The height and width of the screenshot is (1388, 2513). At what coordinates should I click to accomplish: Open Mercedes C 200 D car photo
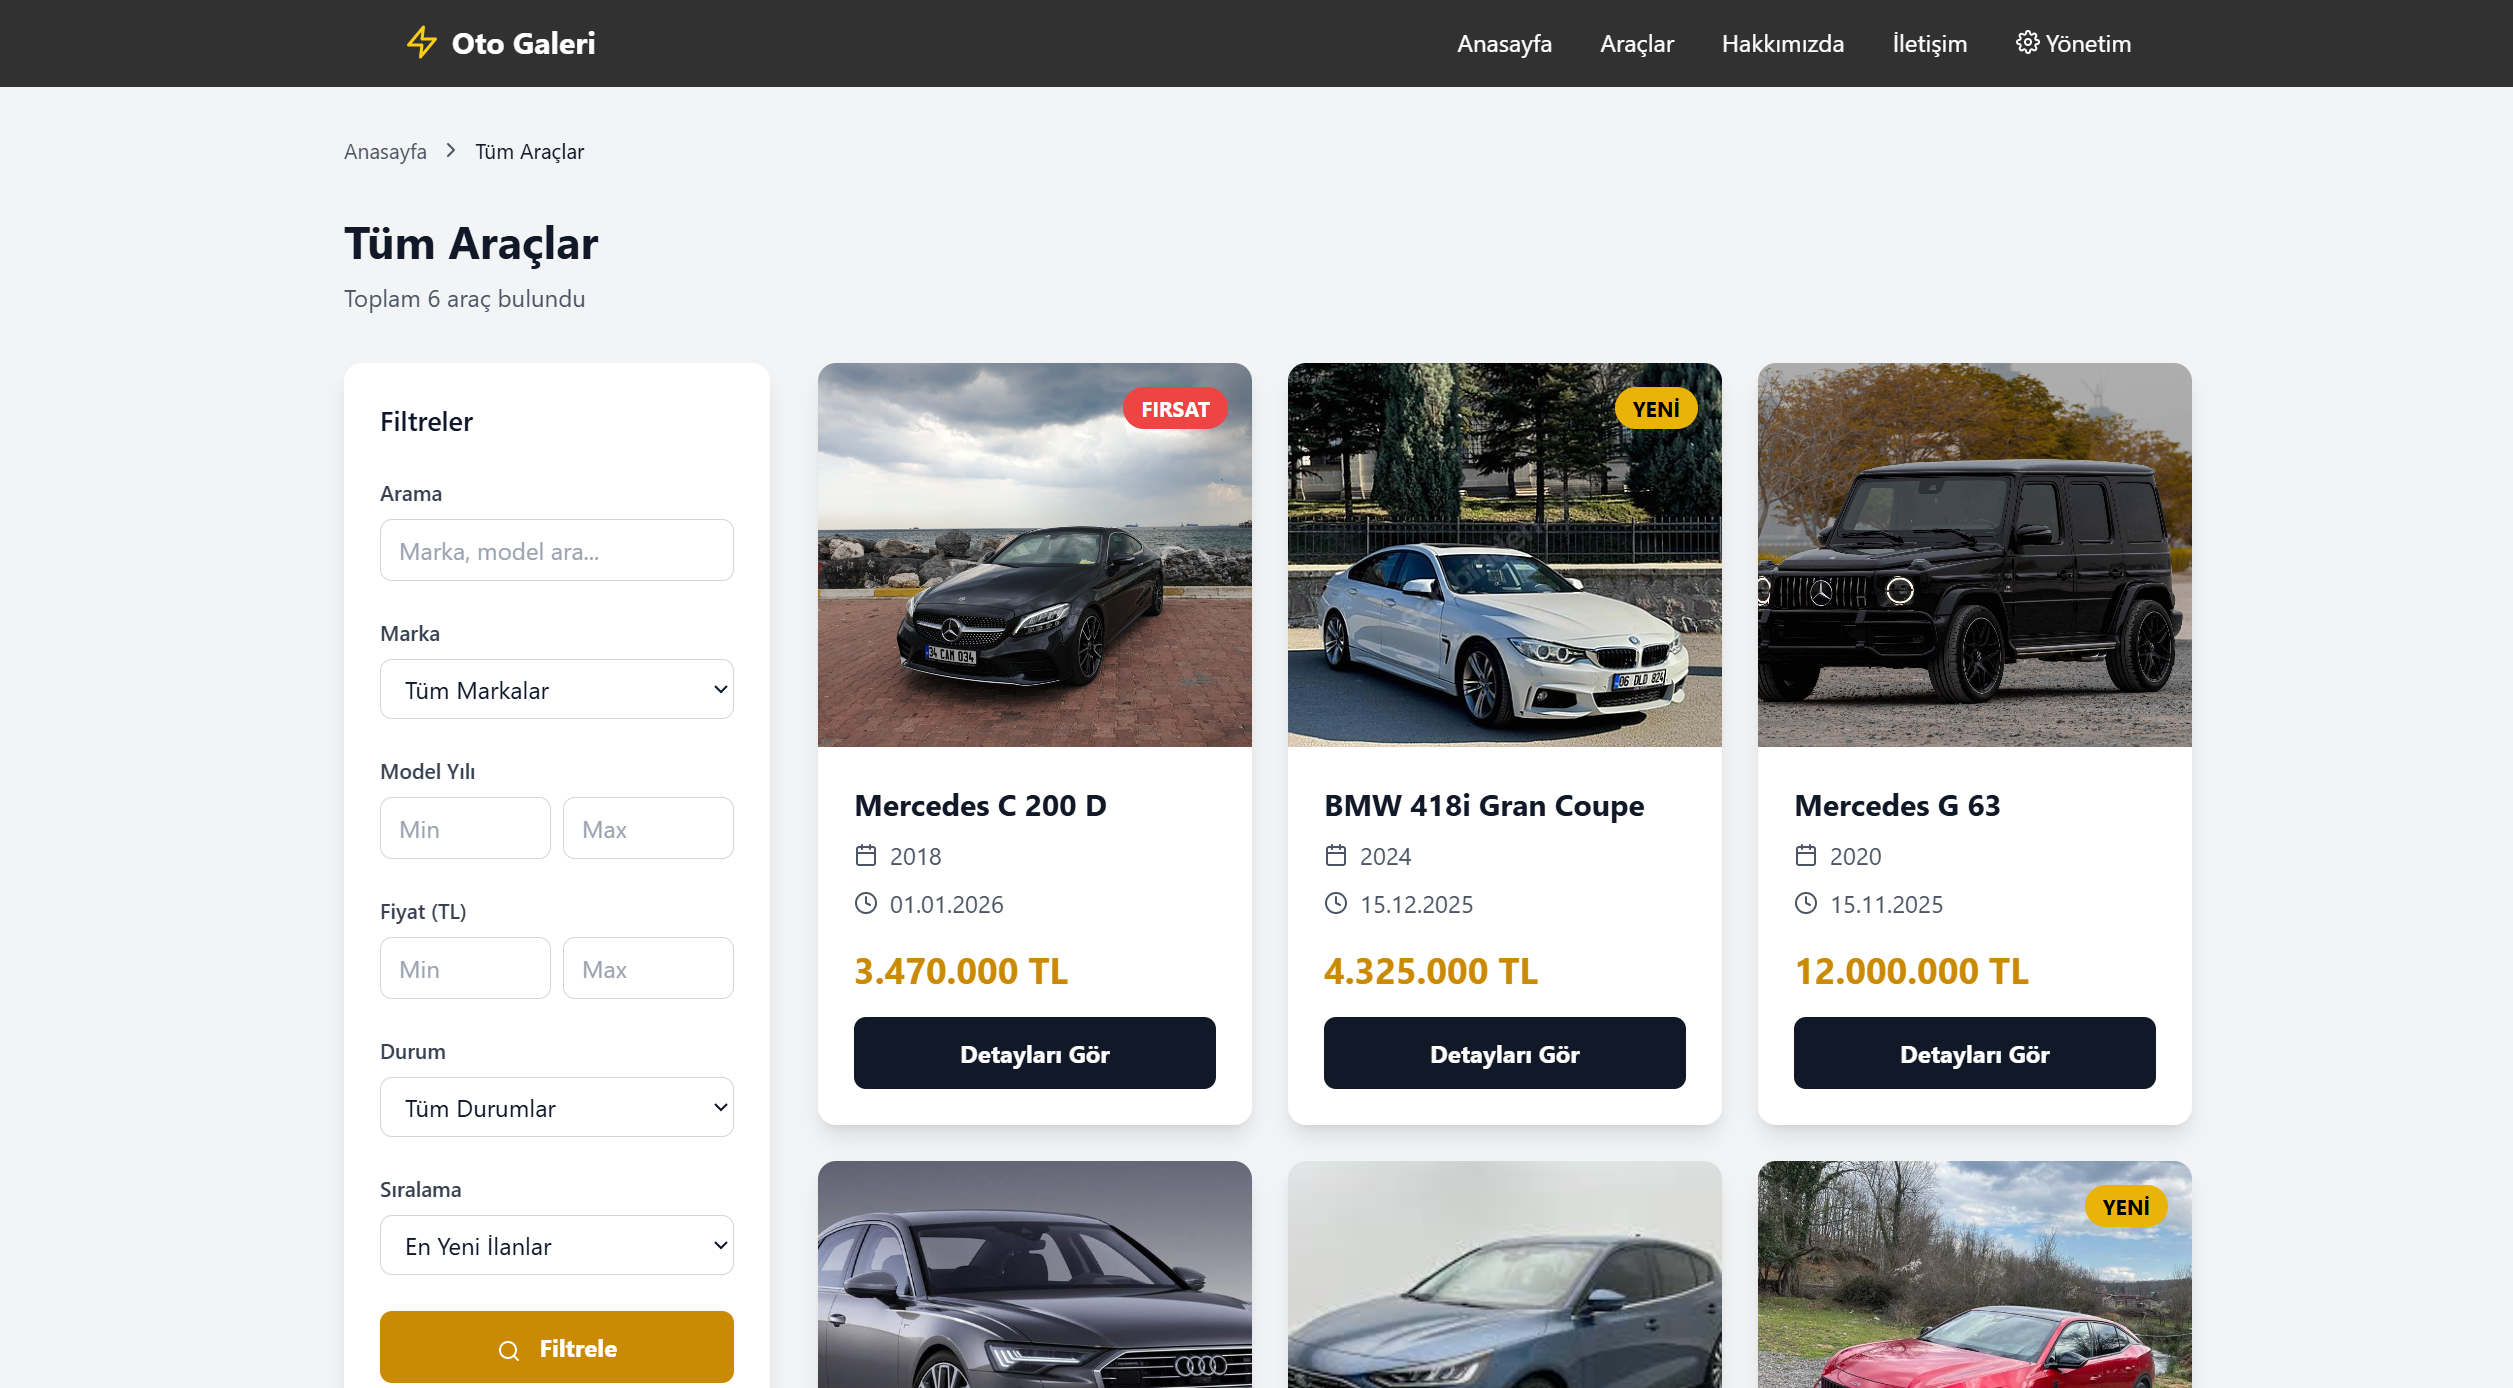click(x=1034, y=555)
